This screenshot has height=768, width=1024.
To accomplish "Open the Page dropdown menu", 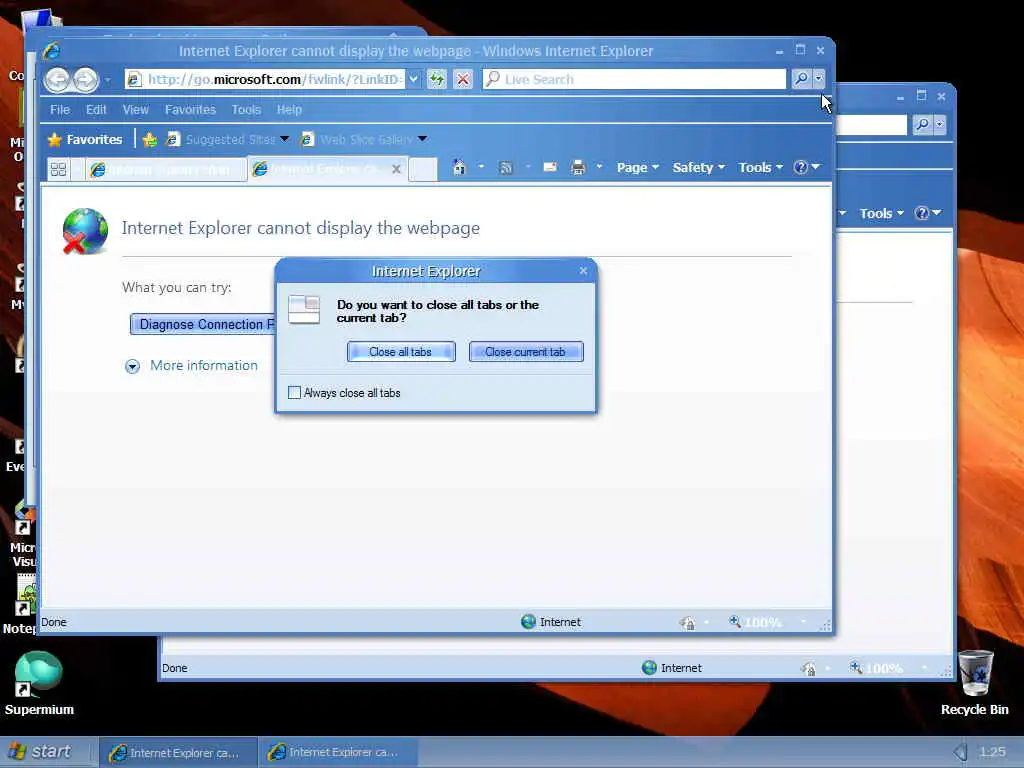I will 637,168.
